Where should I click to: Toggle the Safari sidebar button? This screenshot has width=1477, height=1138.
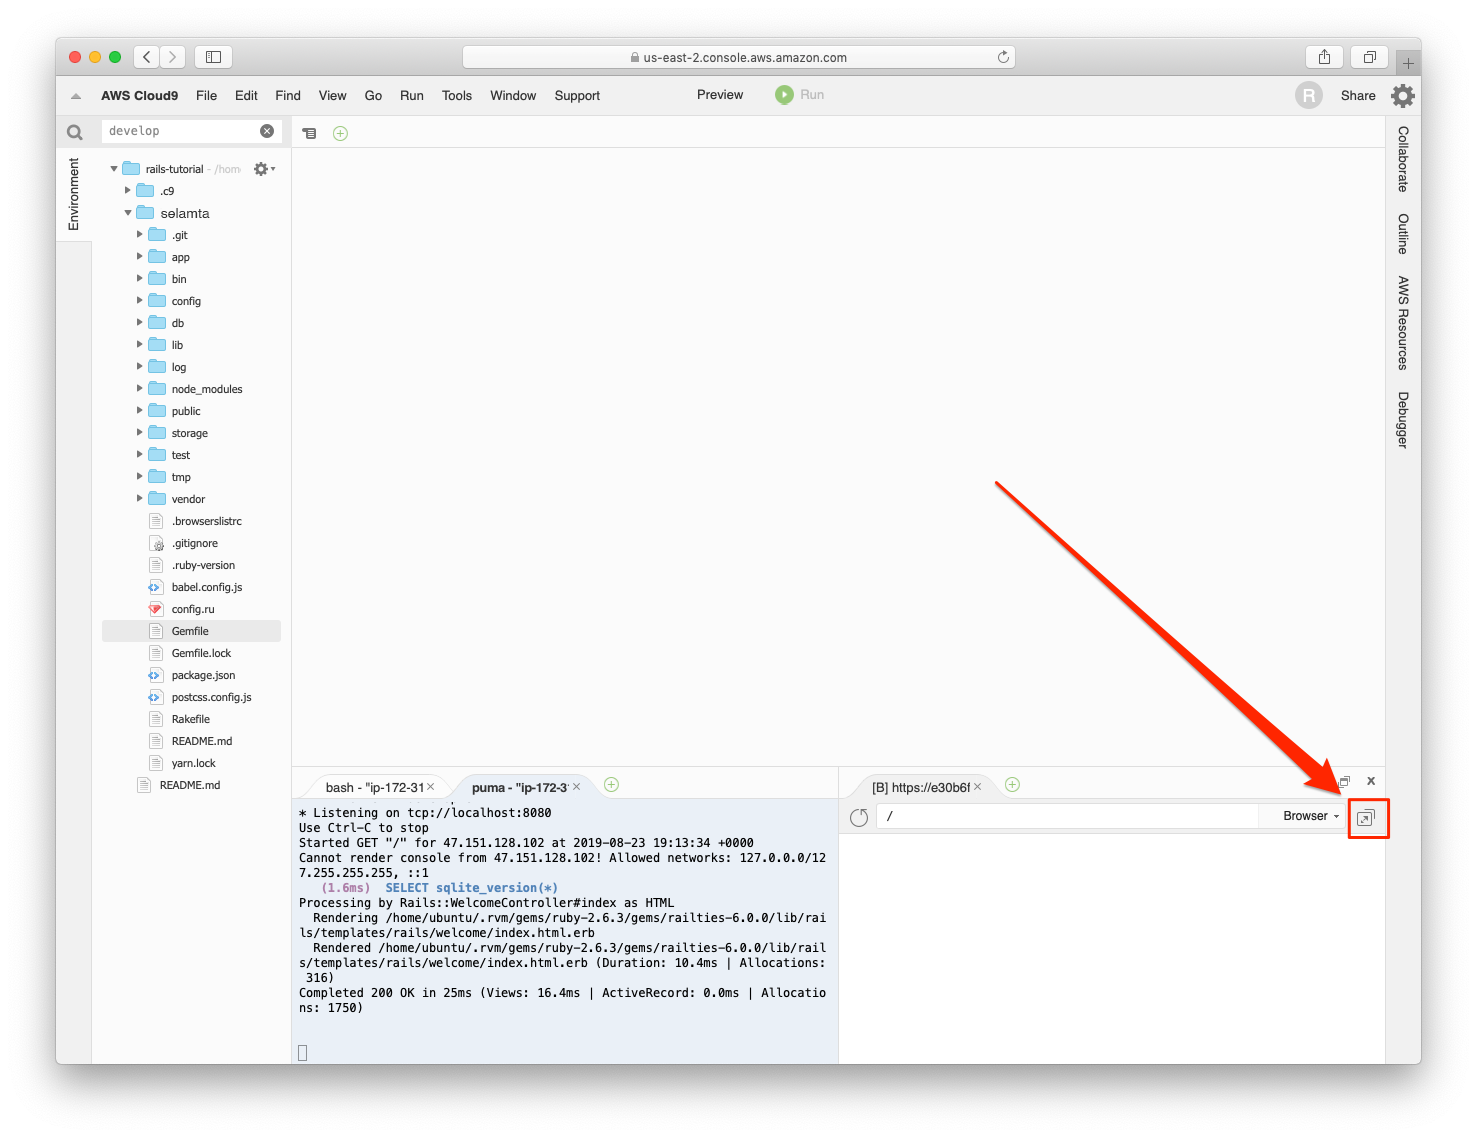pyautogui.click(x=213, y=57)
